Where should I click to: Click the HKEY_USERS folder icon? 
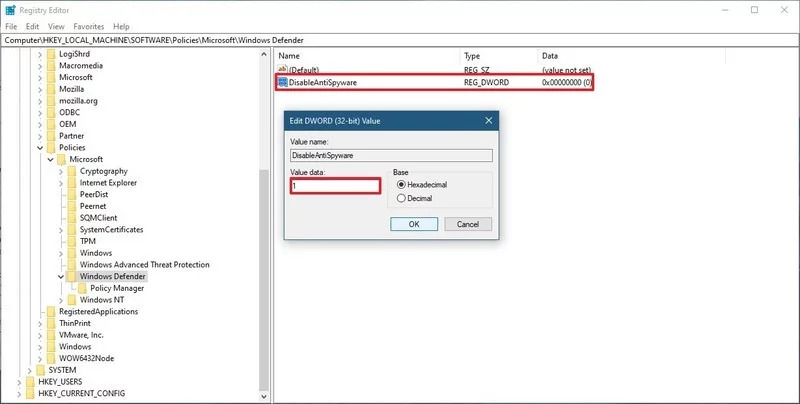click(28, 381)
